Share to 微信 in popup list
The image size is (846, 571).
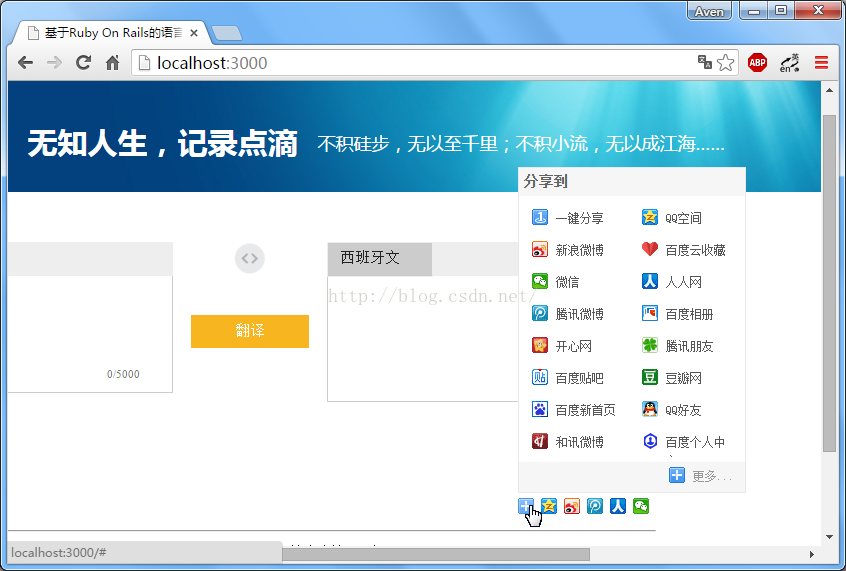pos(555,281)
